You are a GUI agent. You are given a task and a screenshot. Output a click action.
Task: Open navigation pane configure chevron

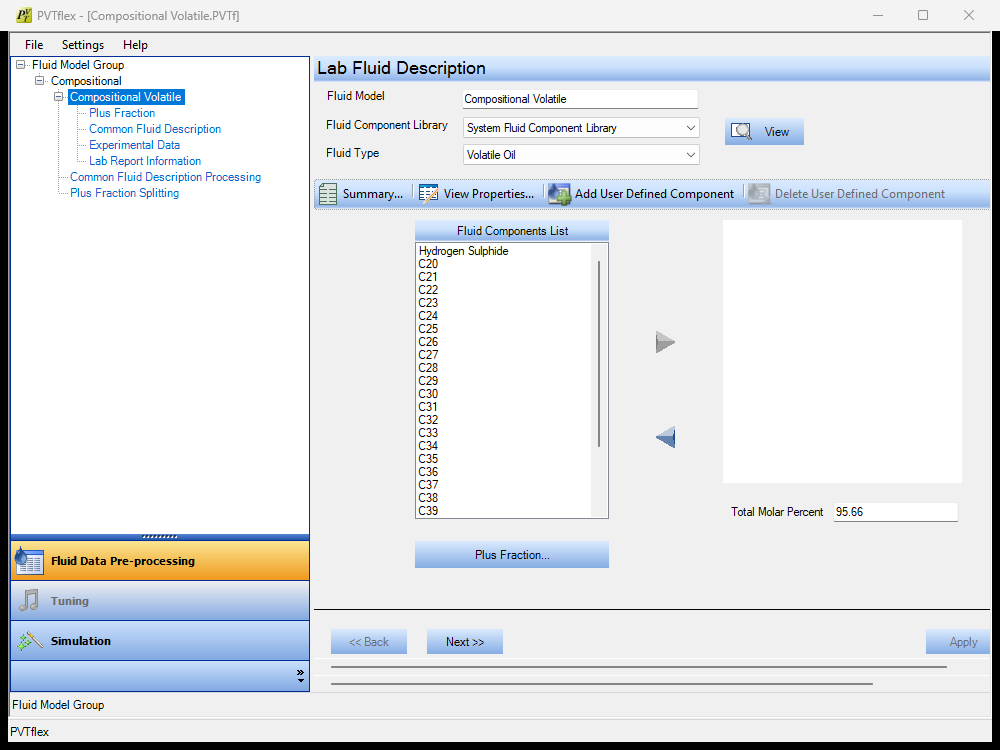click(300, 676)
